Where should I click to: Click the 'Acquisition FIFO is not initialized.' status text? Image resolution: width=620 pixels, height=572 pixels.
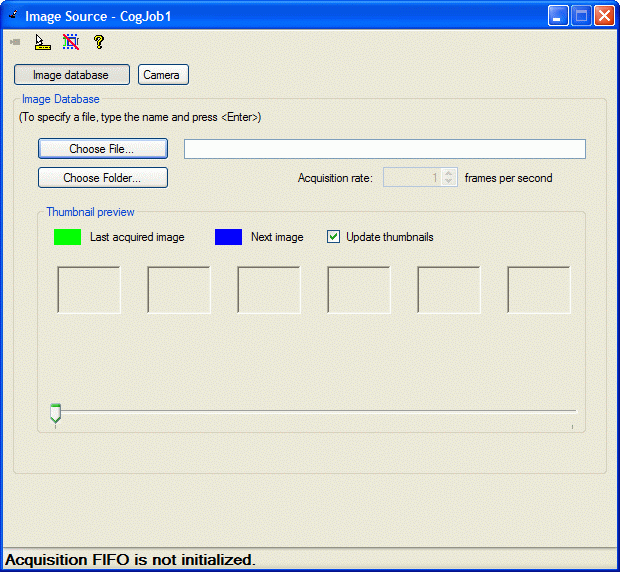130,560
